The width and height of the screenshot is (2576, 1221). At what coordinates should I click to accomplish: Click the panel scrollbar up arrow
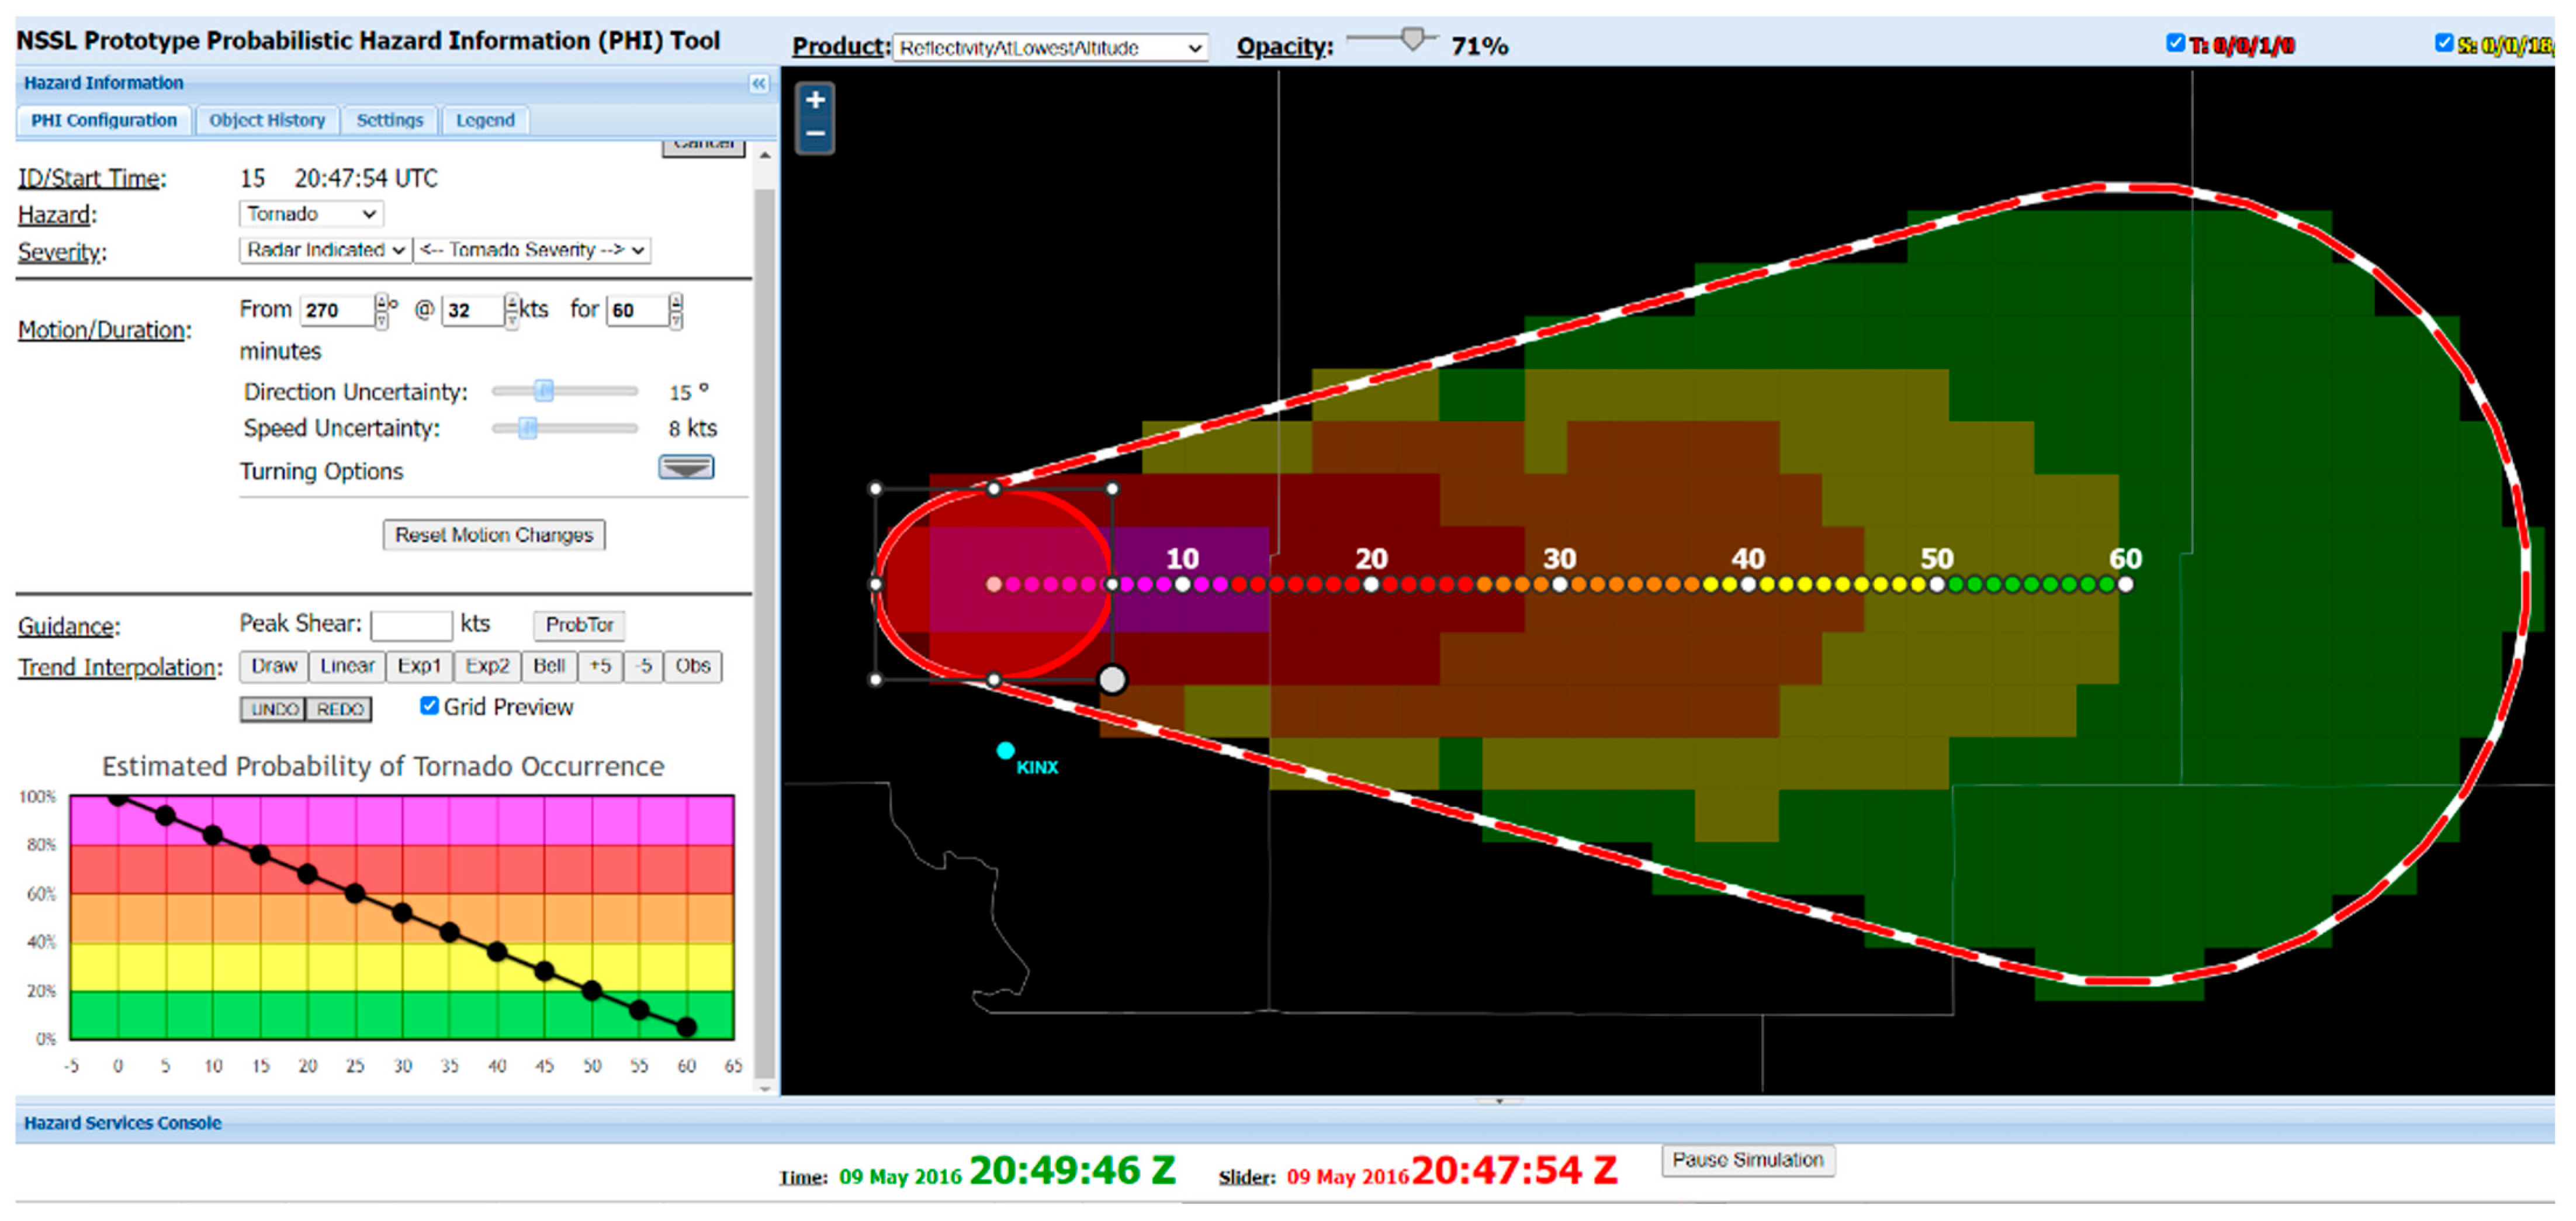pyautogui.click(x=765, y=156)
